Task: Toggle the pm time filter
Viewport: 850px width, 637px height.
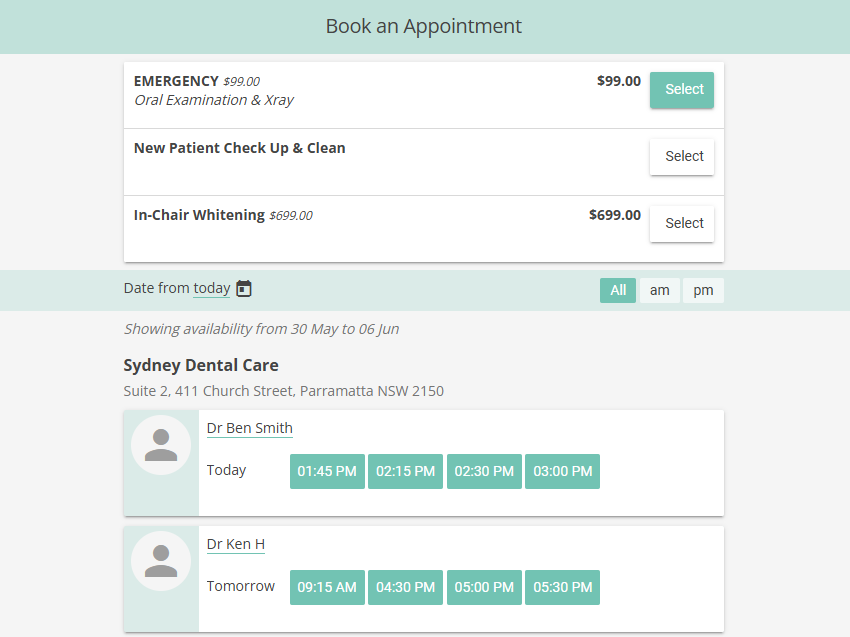Action: click(703, 290)
